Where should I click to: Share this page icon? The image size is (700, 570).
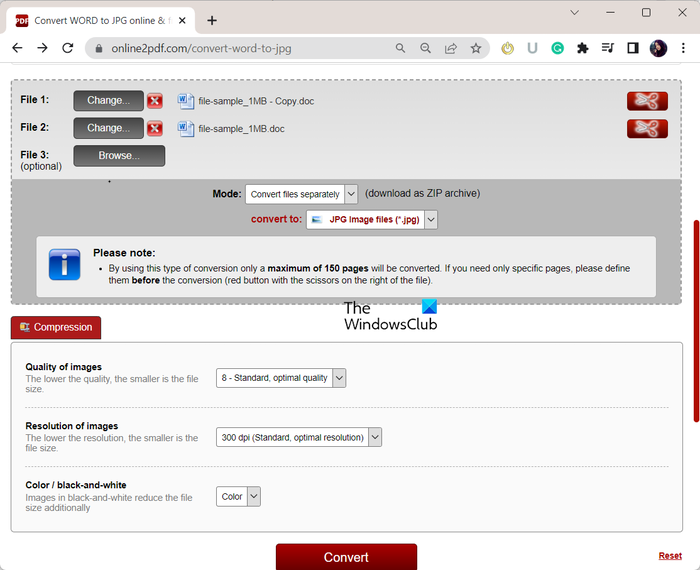pyautogui.click(x=451, y=48)
